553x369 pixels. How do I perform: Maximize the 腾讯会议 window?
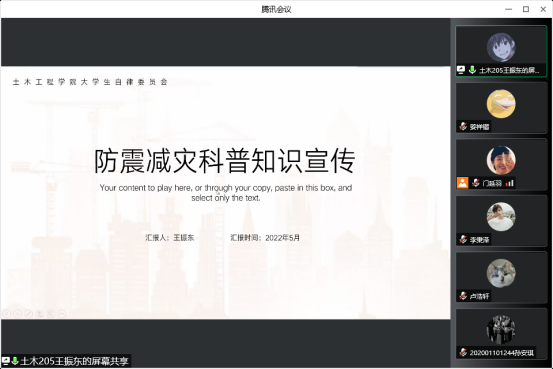(526, 9)
